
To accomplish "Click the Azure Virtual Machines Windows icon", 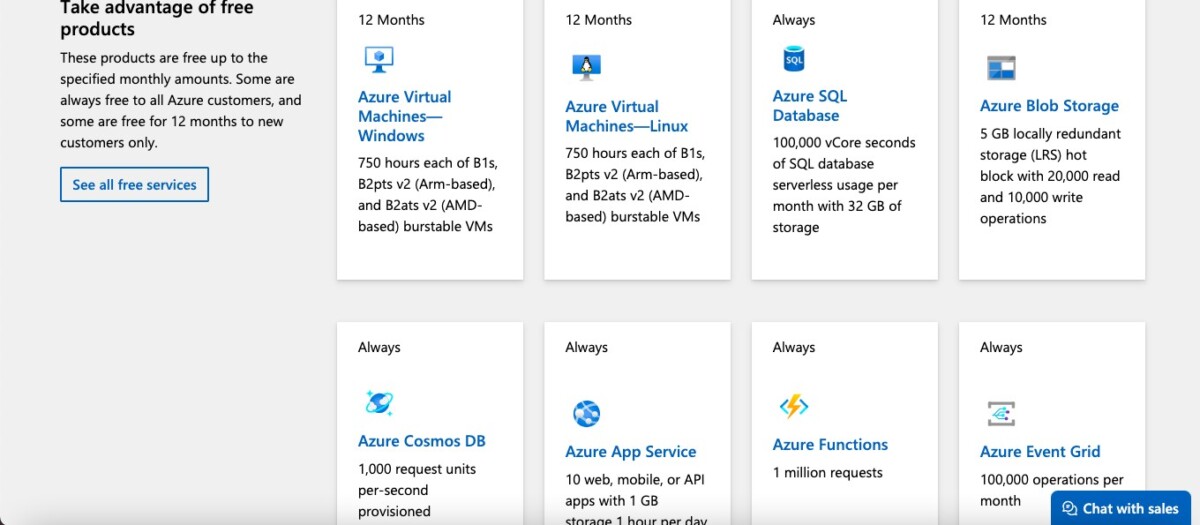I will click(379, 59).
